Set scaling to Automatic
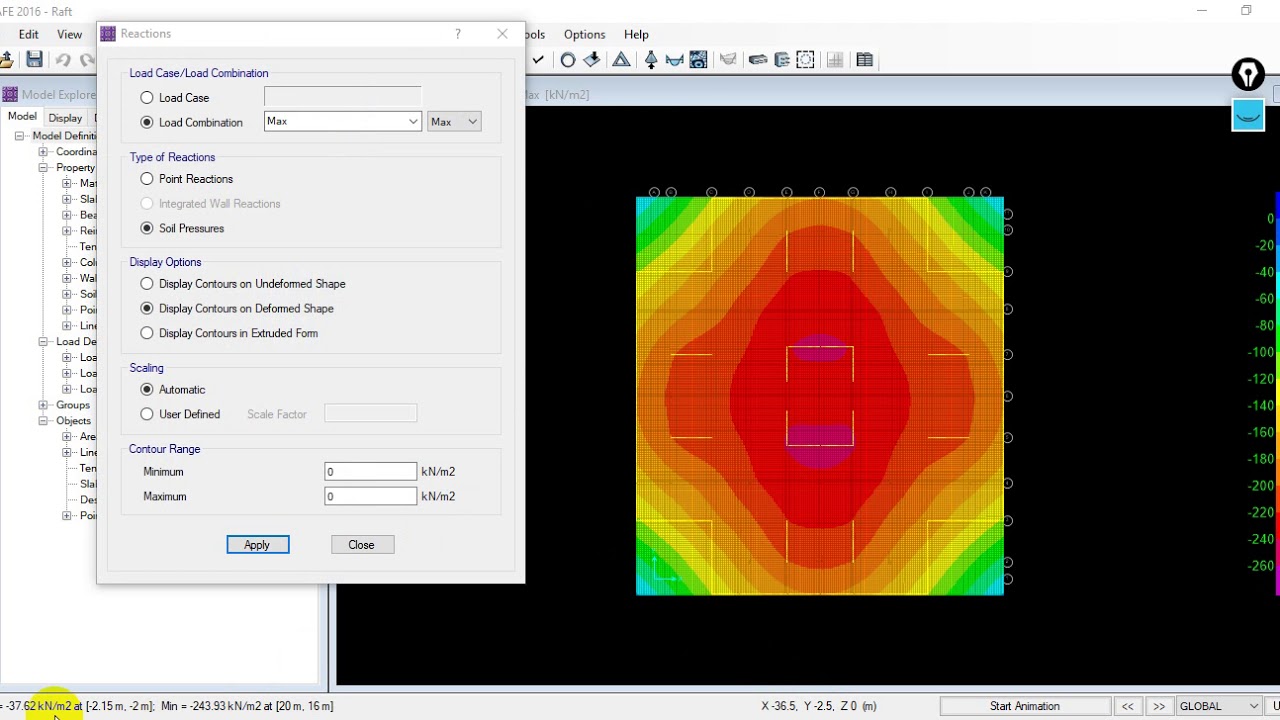 click(x=147, y=390)
